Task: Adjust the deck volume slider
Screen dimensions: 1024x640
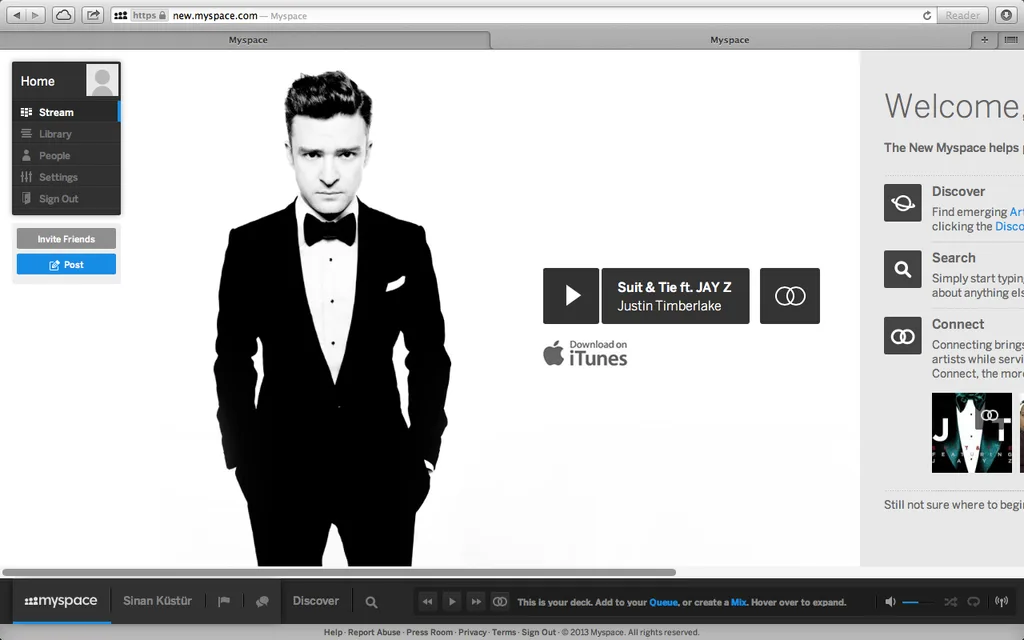Action: [x=917, y=601]
